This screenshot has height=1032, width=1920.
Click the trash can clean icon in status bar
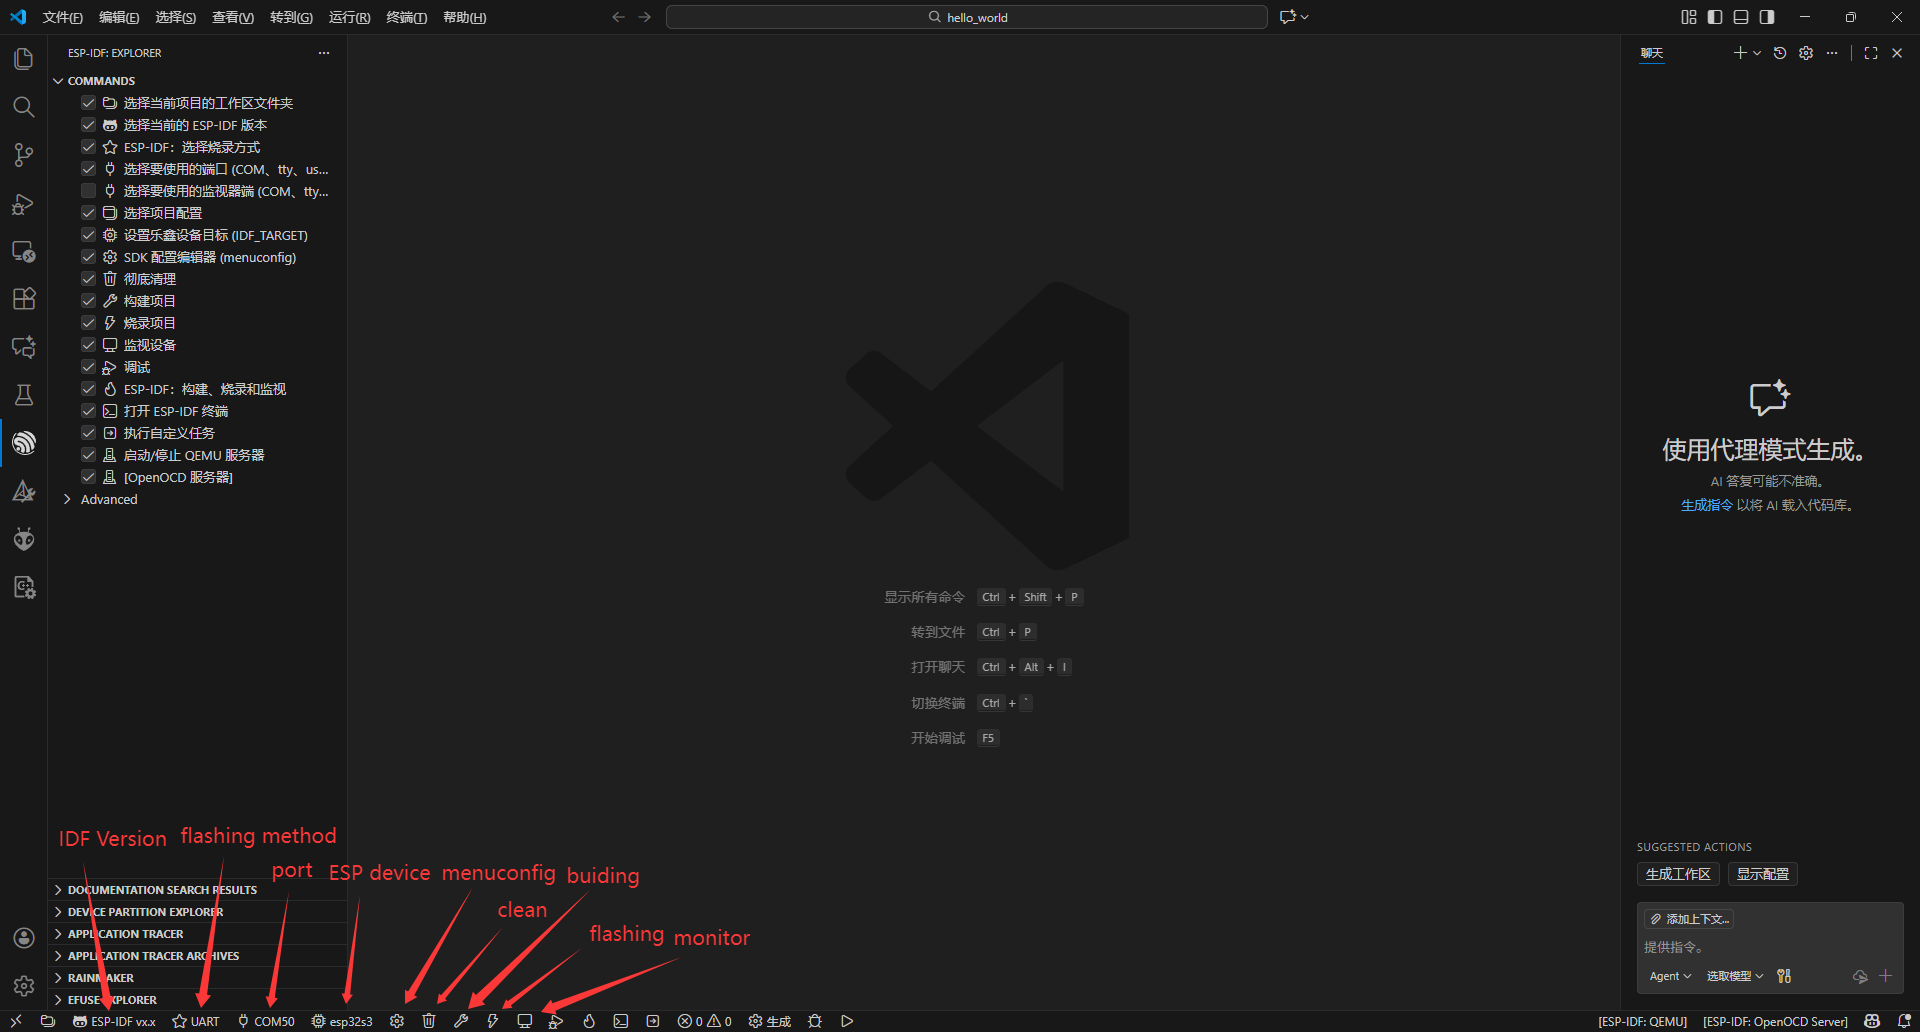coord(429,1021)
